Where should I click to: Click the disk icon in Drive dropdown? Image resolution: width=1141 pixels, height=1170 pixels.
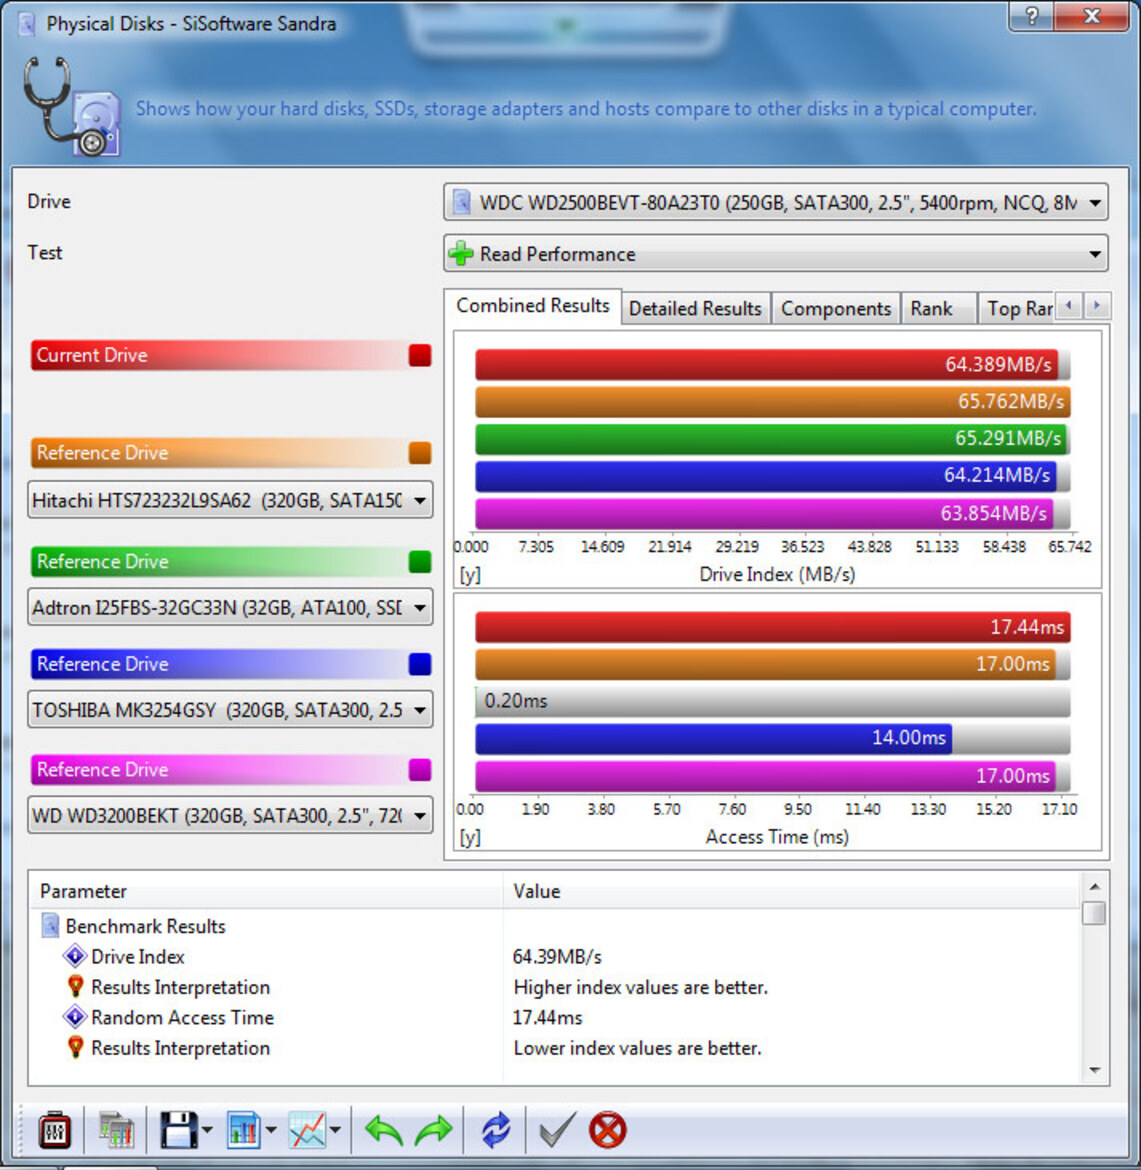[462, 202]
